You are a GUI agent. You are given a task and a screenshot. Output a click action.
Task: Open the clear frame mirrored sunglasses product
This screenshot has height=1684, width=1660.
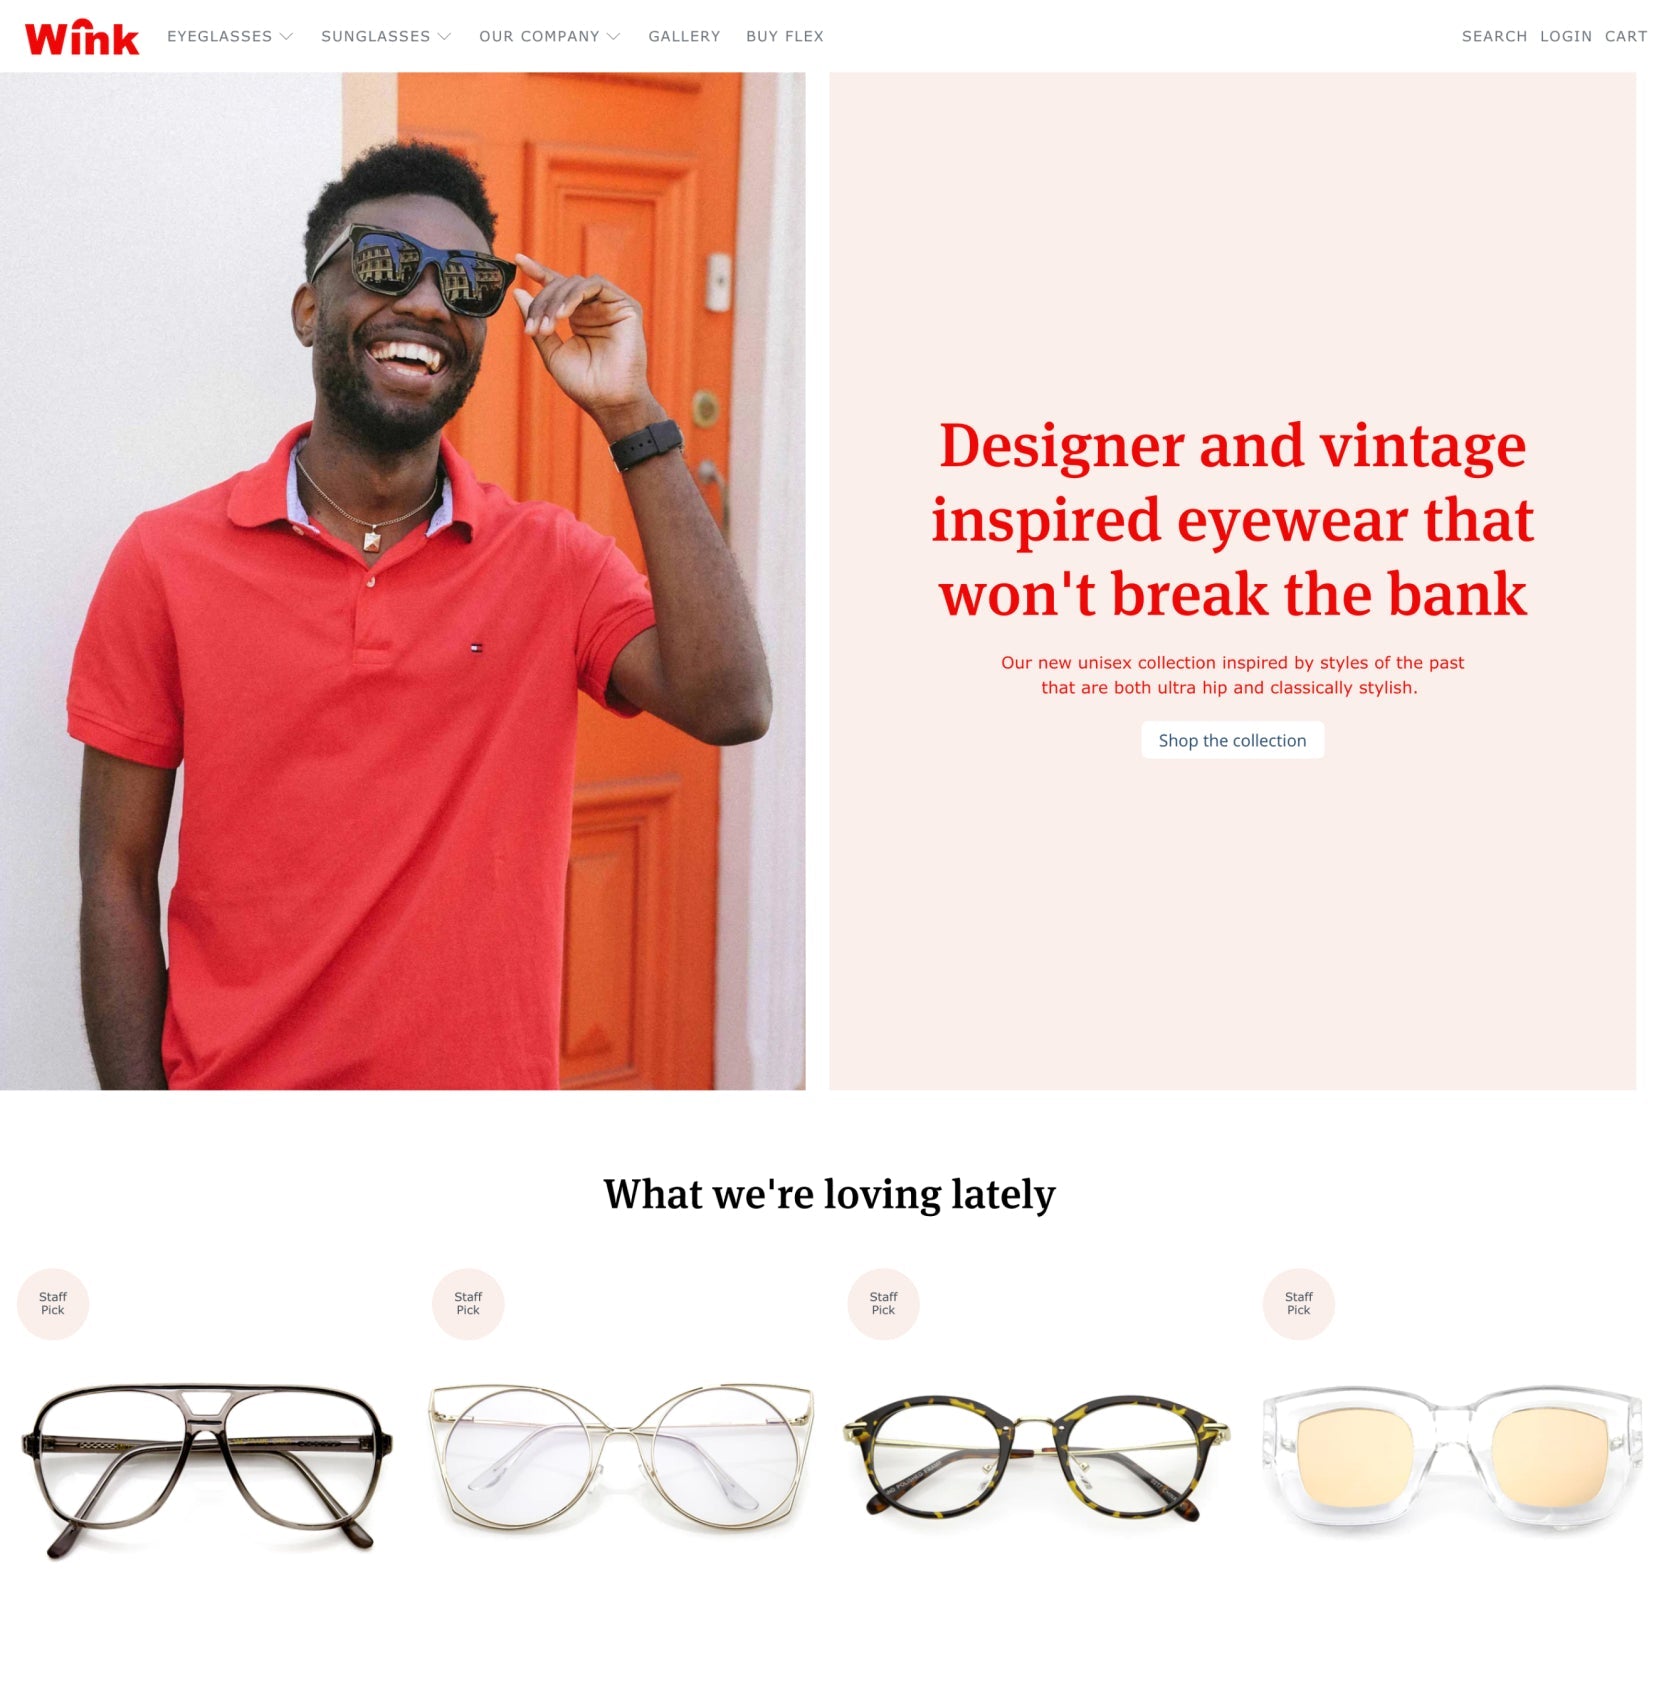pyautogui.click(x=1452, y=1458)
